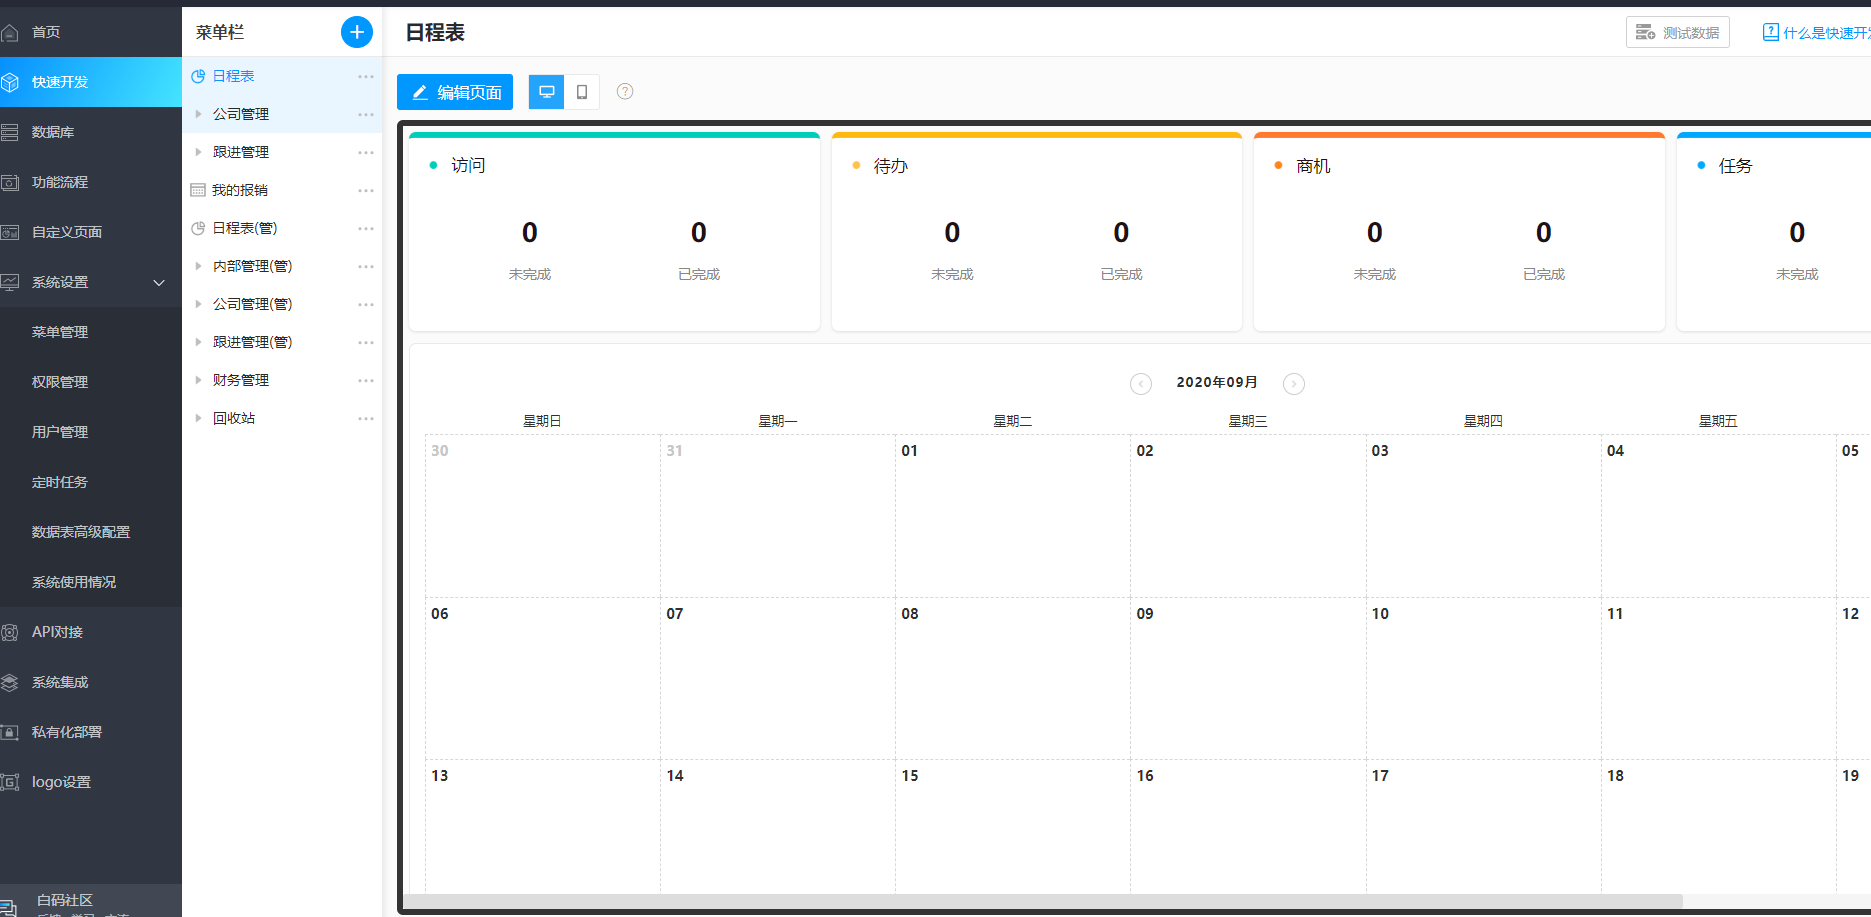Go to next month arrow
Viewport: 1871px width, 917px height.
(1294, 384)
